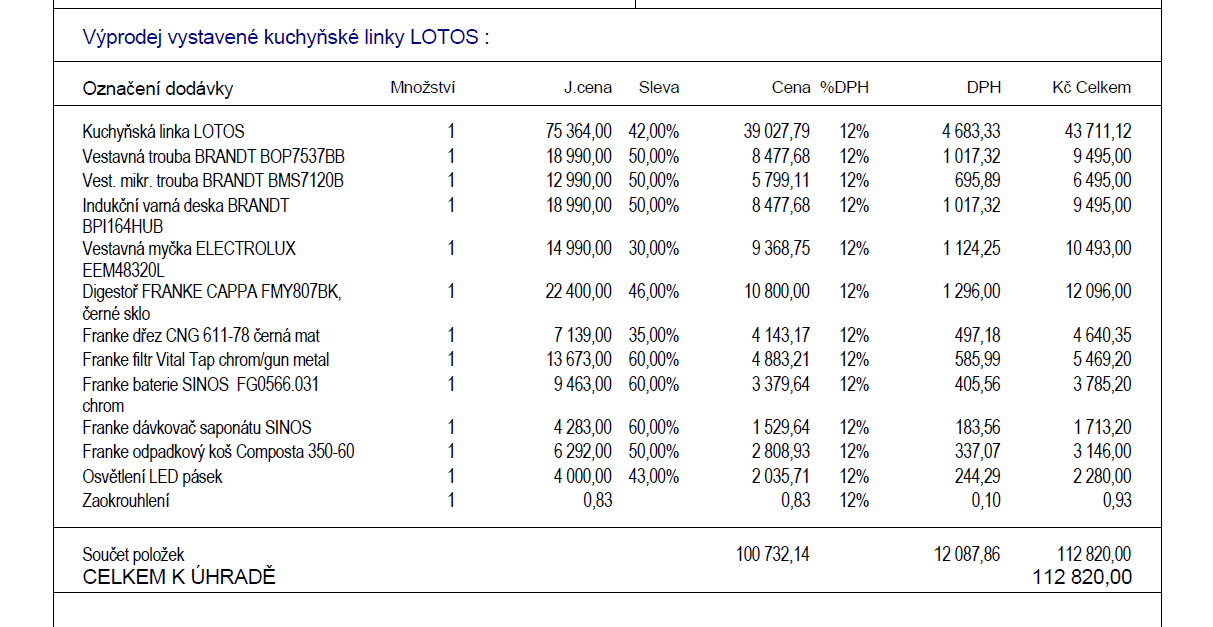Click the "Zaokrouhlení" row label
Image resolution: width=1213 pixels, height=627 pixels.
[126, 501]
